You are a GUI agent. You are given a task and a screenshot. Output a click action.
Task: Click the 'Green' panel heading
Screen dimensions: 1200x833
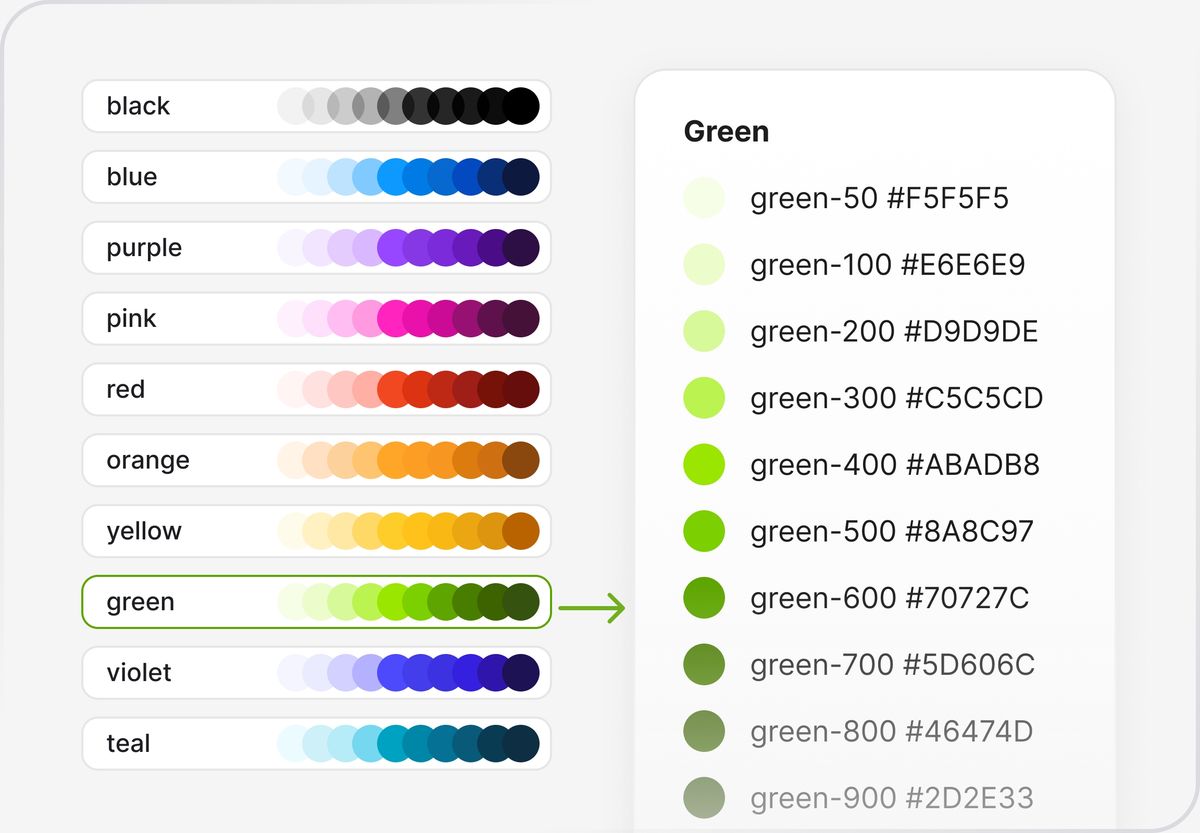(726, 132)
